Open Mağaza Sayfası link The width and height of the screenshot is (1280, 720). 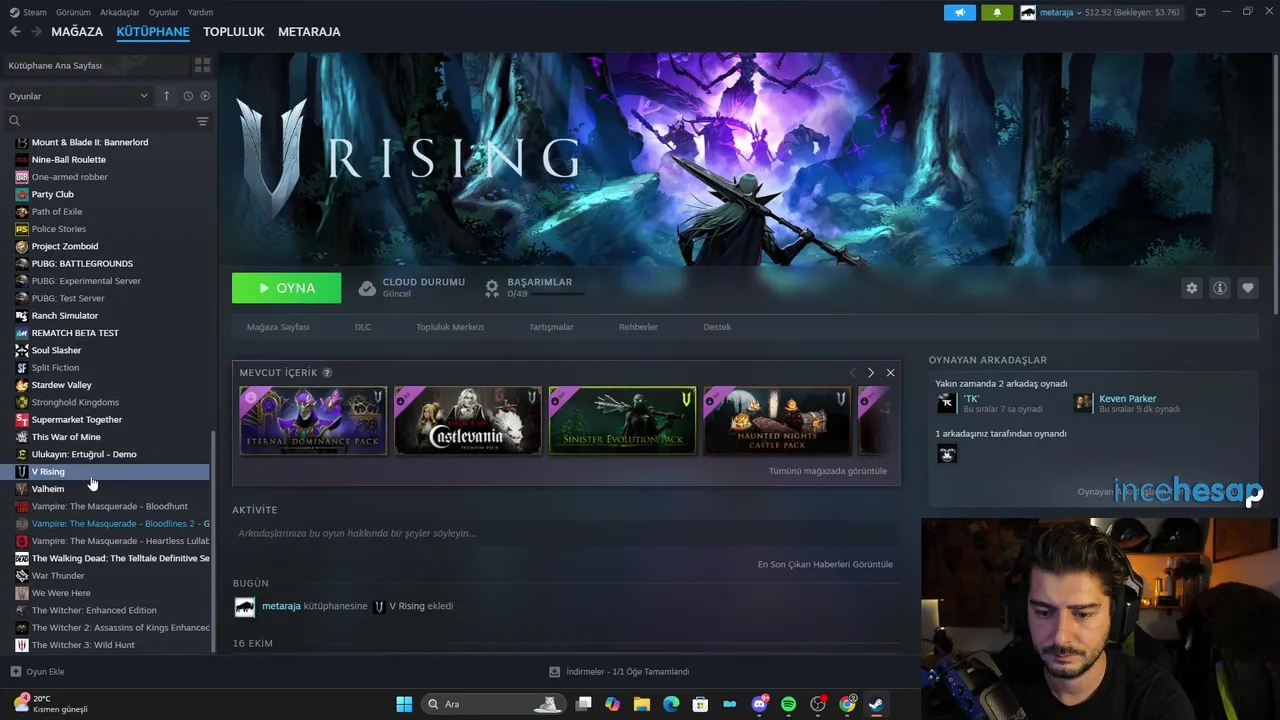[x=278, y=327]
